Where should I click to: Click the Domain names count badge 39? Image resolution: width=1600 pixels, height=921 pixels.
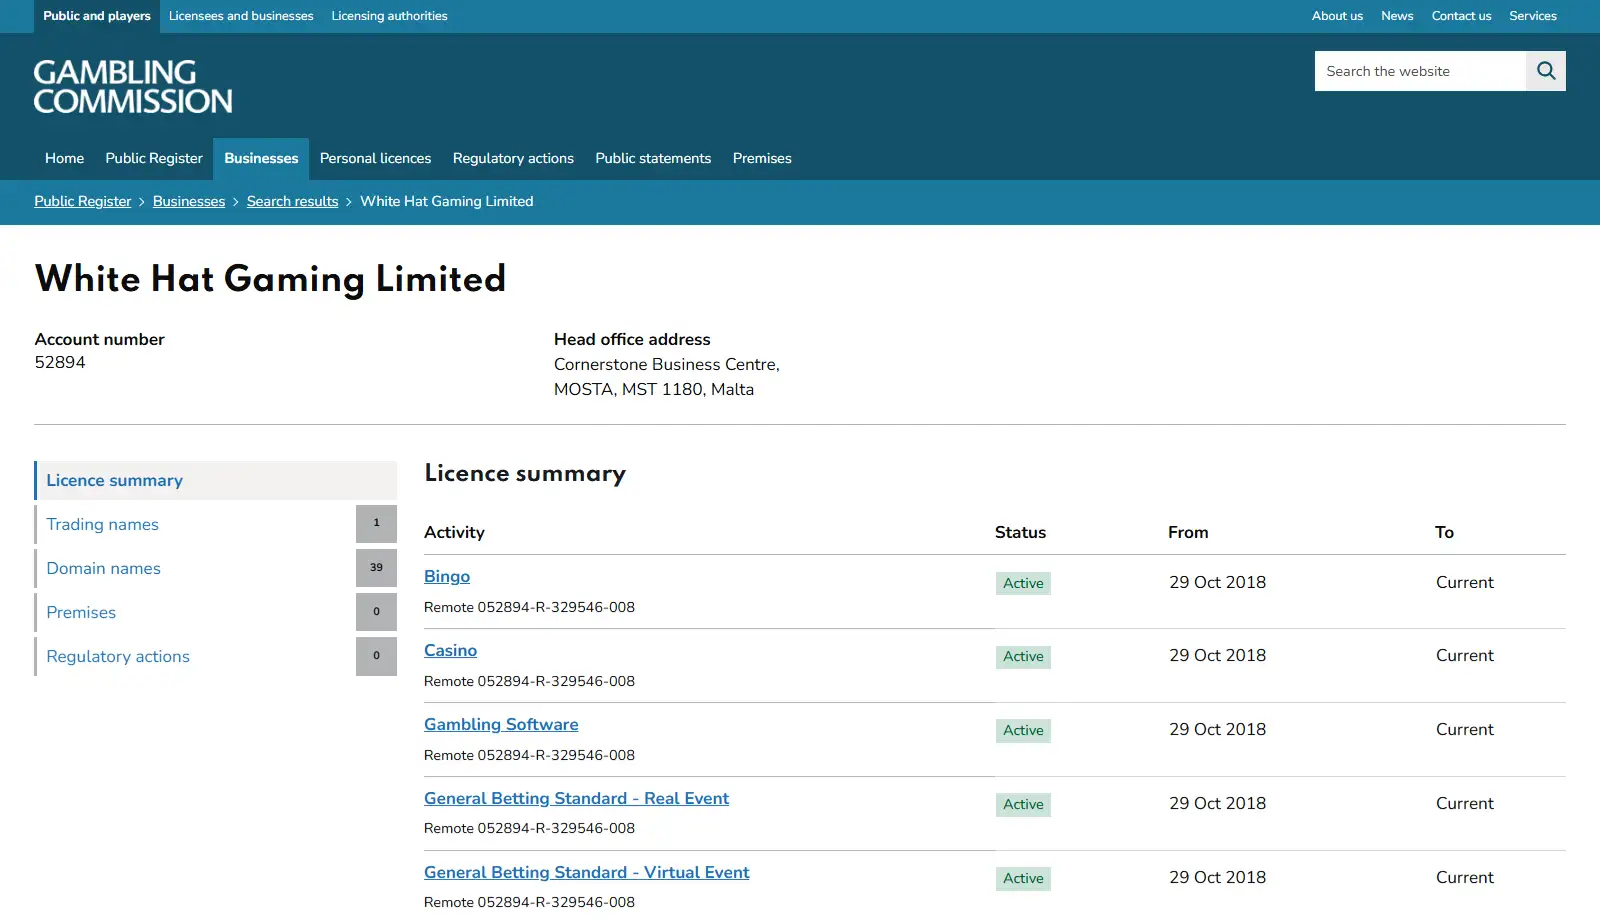point(376,568)
